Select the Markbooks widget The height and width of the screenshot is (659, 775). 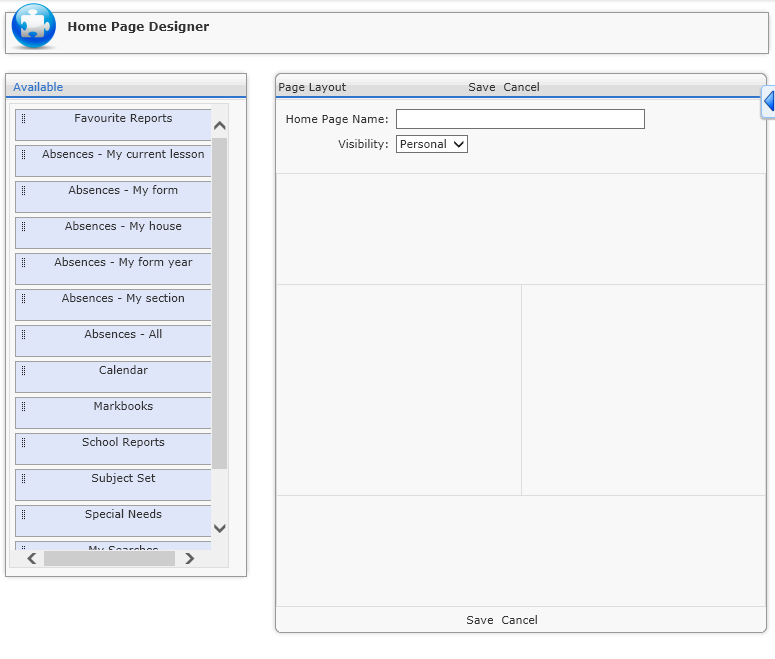pyautogui.click(x=113, y=414)
